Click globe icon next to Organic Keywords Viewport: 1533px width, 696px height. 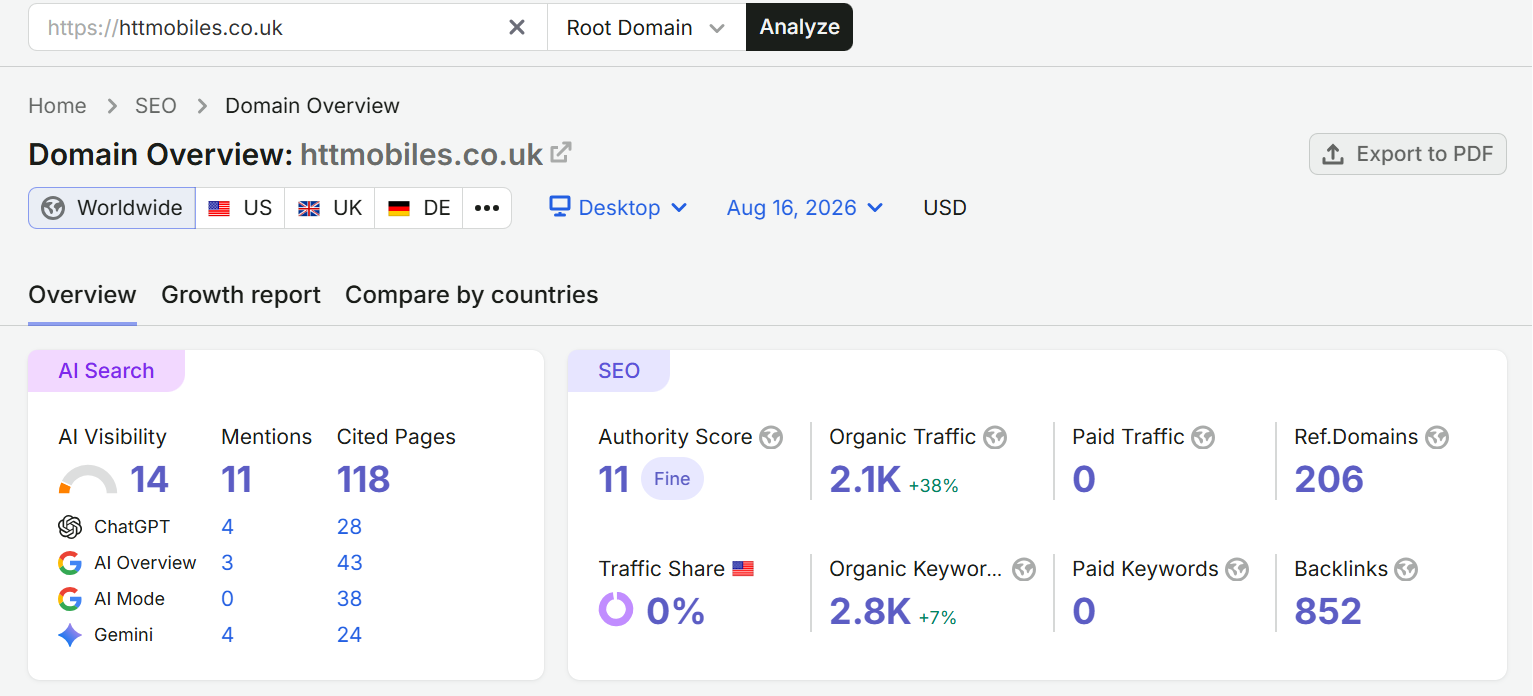click(x=1024, y=569)
